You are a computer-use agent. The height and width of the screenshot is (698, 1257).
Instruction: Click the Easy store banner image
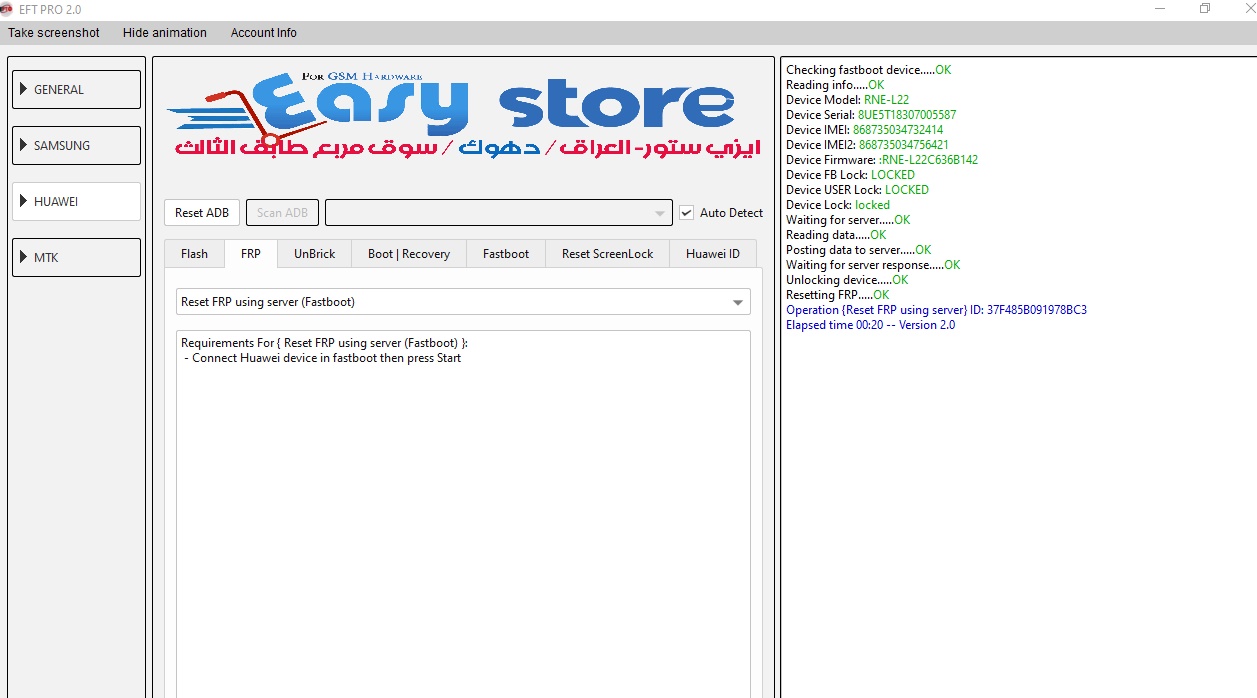[463, 117]
